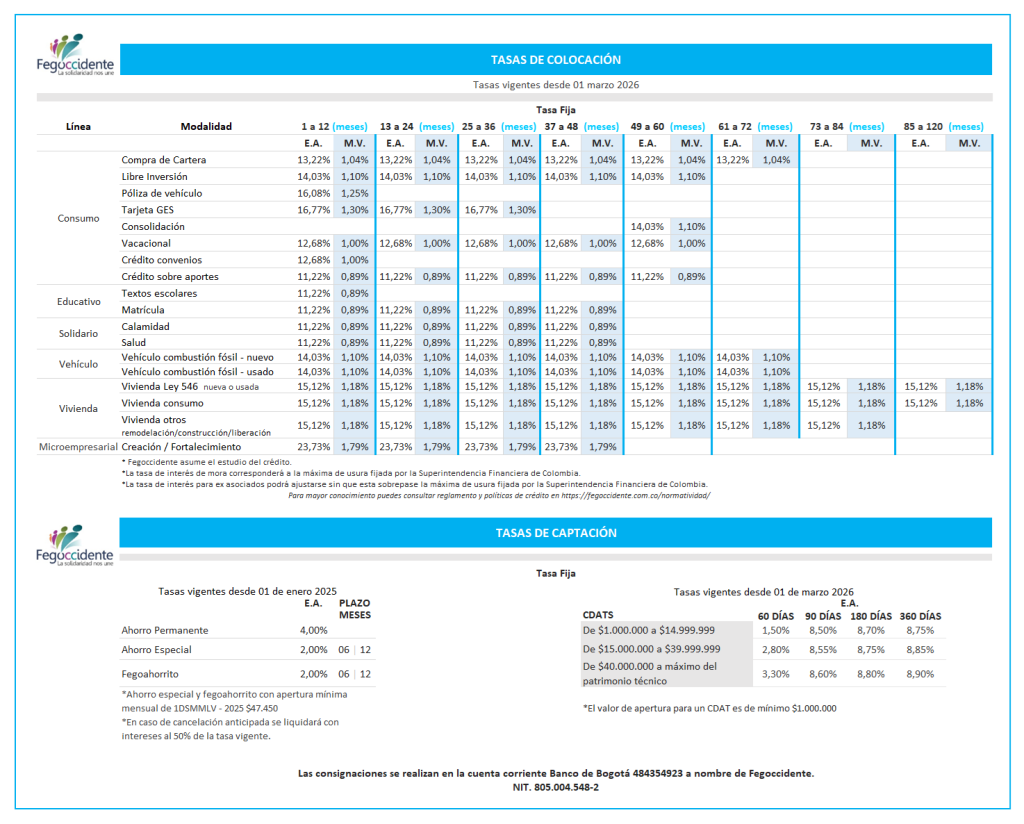Image resolution: width=1024 pixels, height=824 pixels.
Task: Select the TASAS DE COLOCACIÓN blue banner
Action: click(556, 60)
